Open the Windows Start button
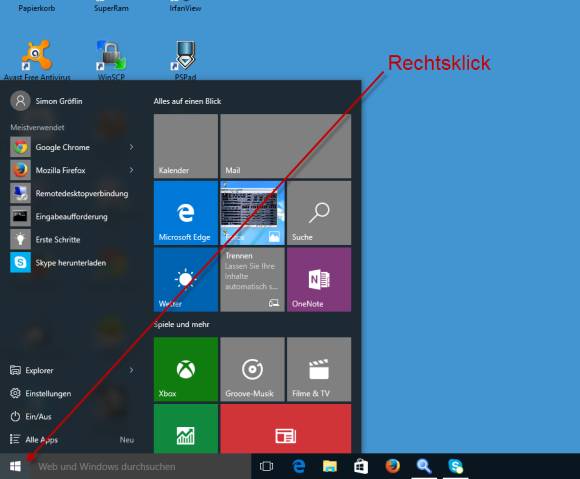The width and height of the screenshot is (580, 479). [15, 466]
